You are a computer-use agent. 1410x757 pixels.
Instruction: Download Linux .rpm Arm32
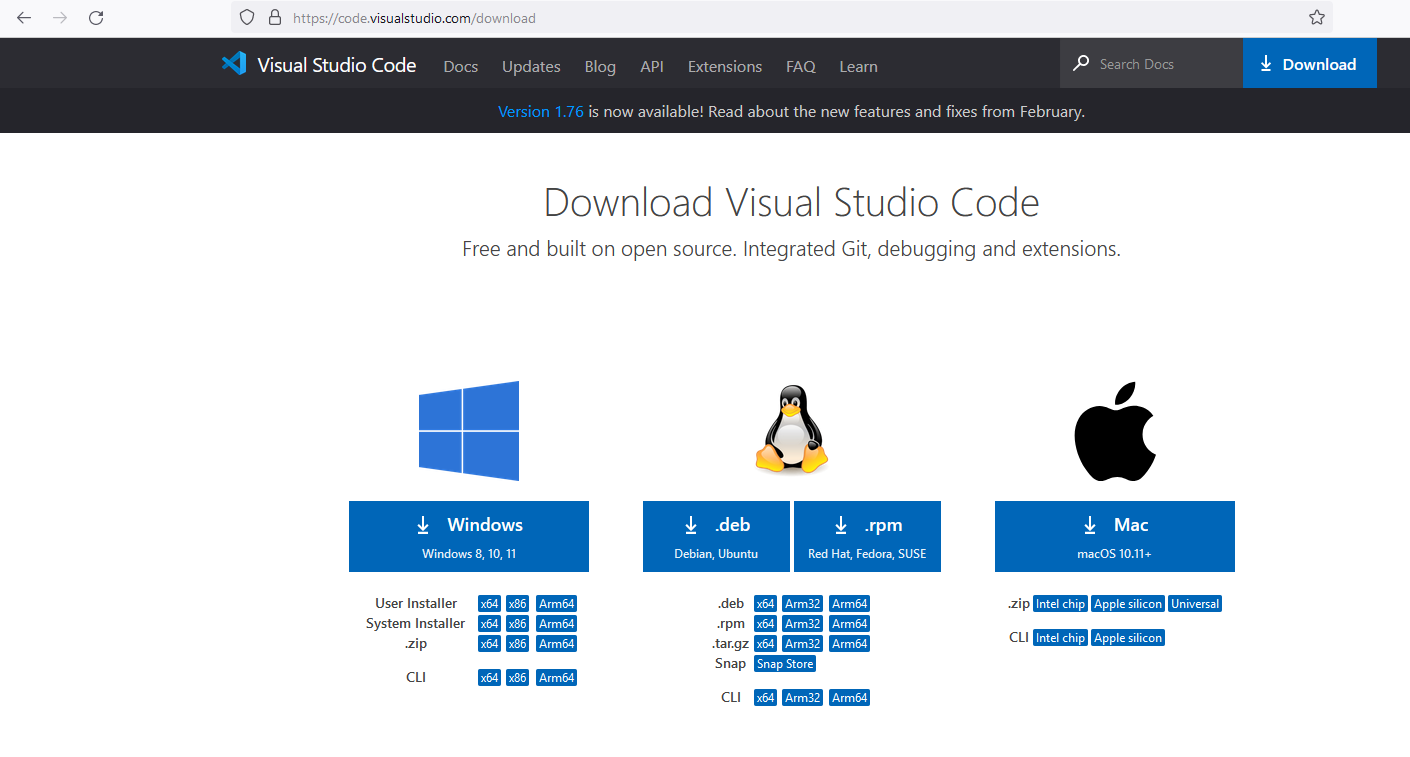coord(802,624)
